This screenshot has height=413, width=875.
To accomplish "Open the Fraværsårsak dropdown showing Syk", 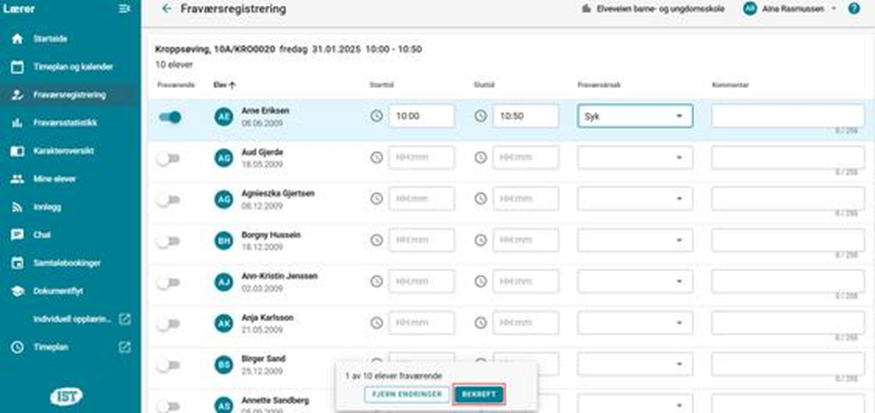I will (x=635, y=116).
